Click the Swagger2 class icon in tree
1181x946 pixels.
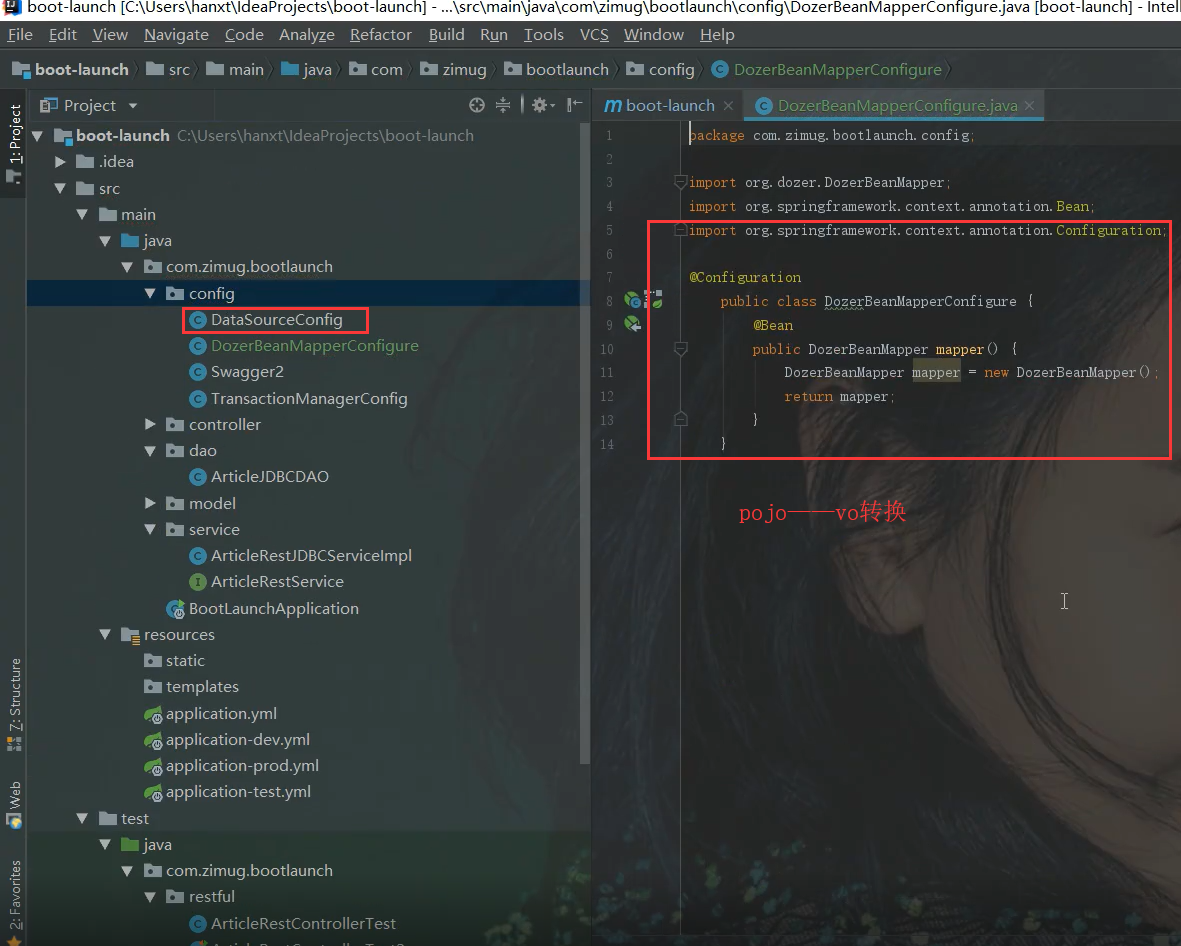[197, 372]
